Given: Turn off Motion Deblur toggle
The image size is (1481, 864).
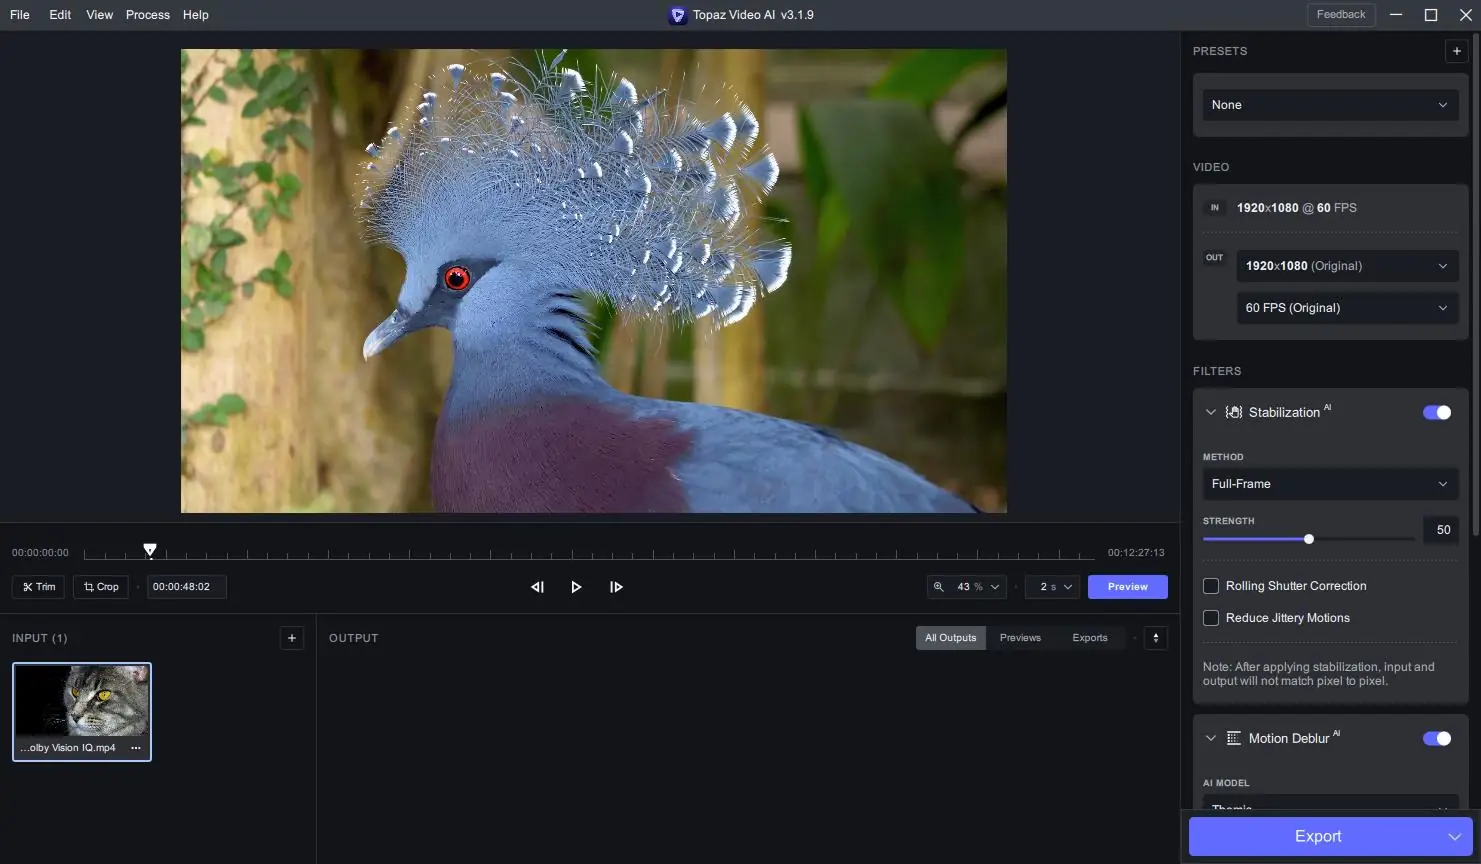Looking at the screenshot, I should coord(1437,738).
